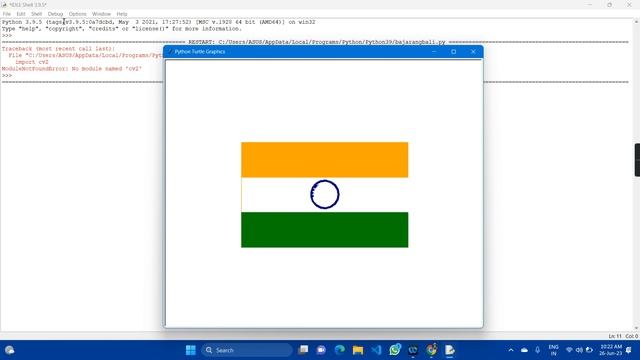The width and height of the screenshot is (640, 360).
Task: Click the Python Turtle Graphics title bar icon
Action: click(170, 52)
